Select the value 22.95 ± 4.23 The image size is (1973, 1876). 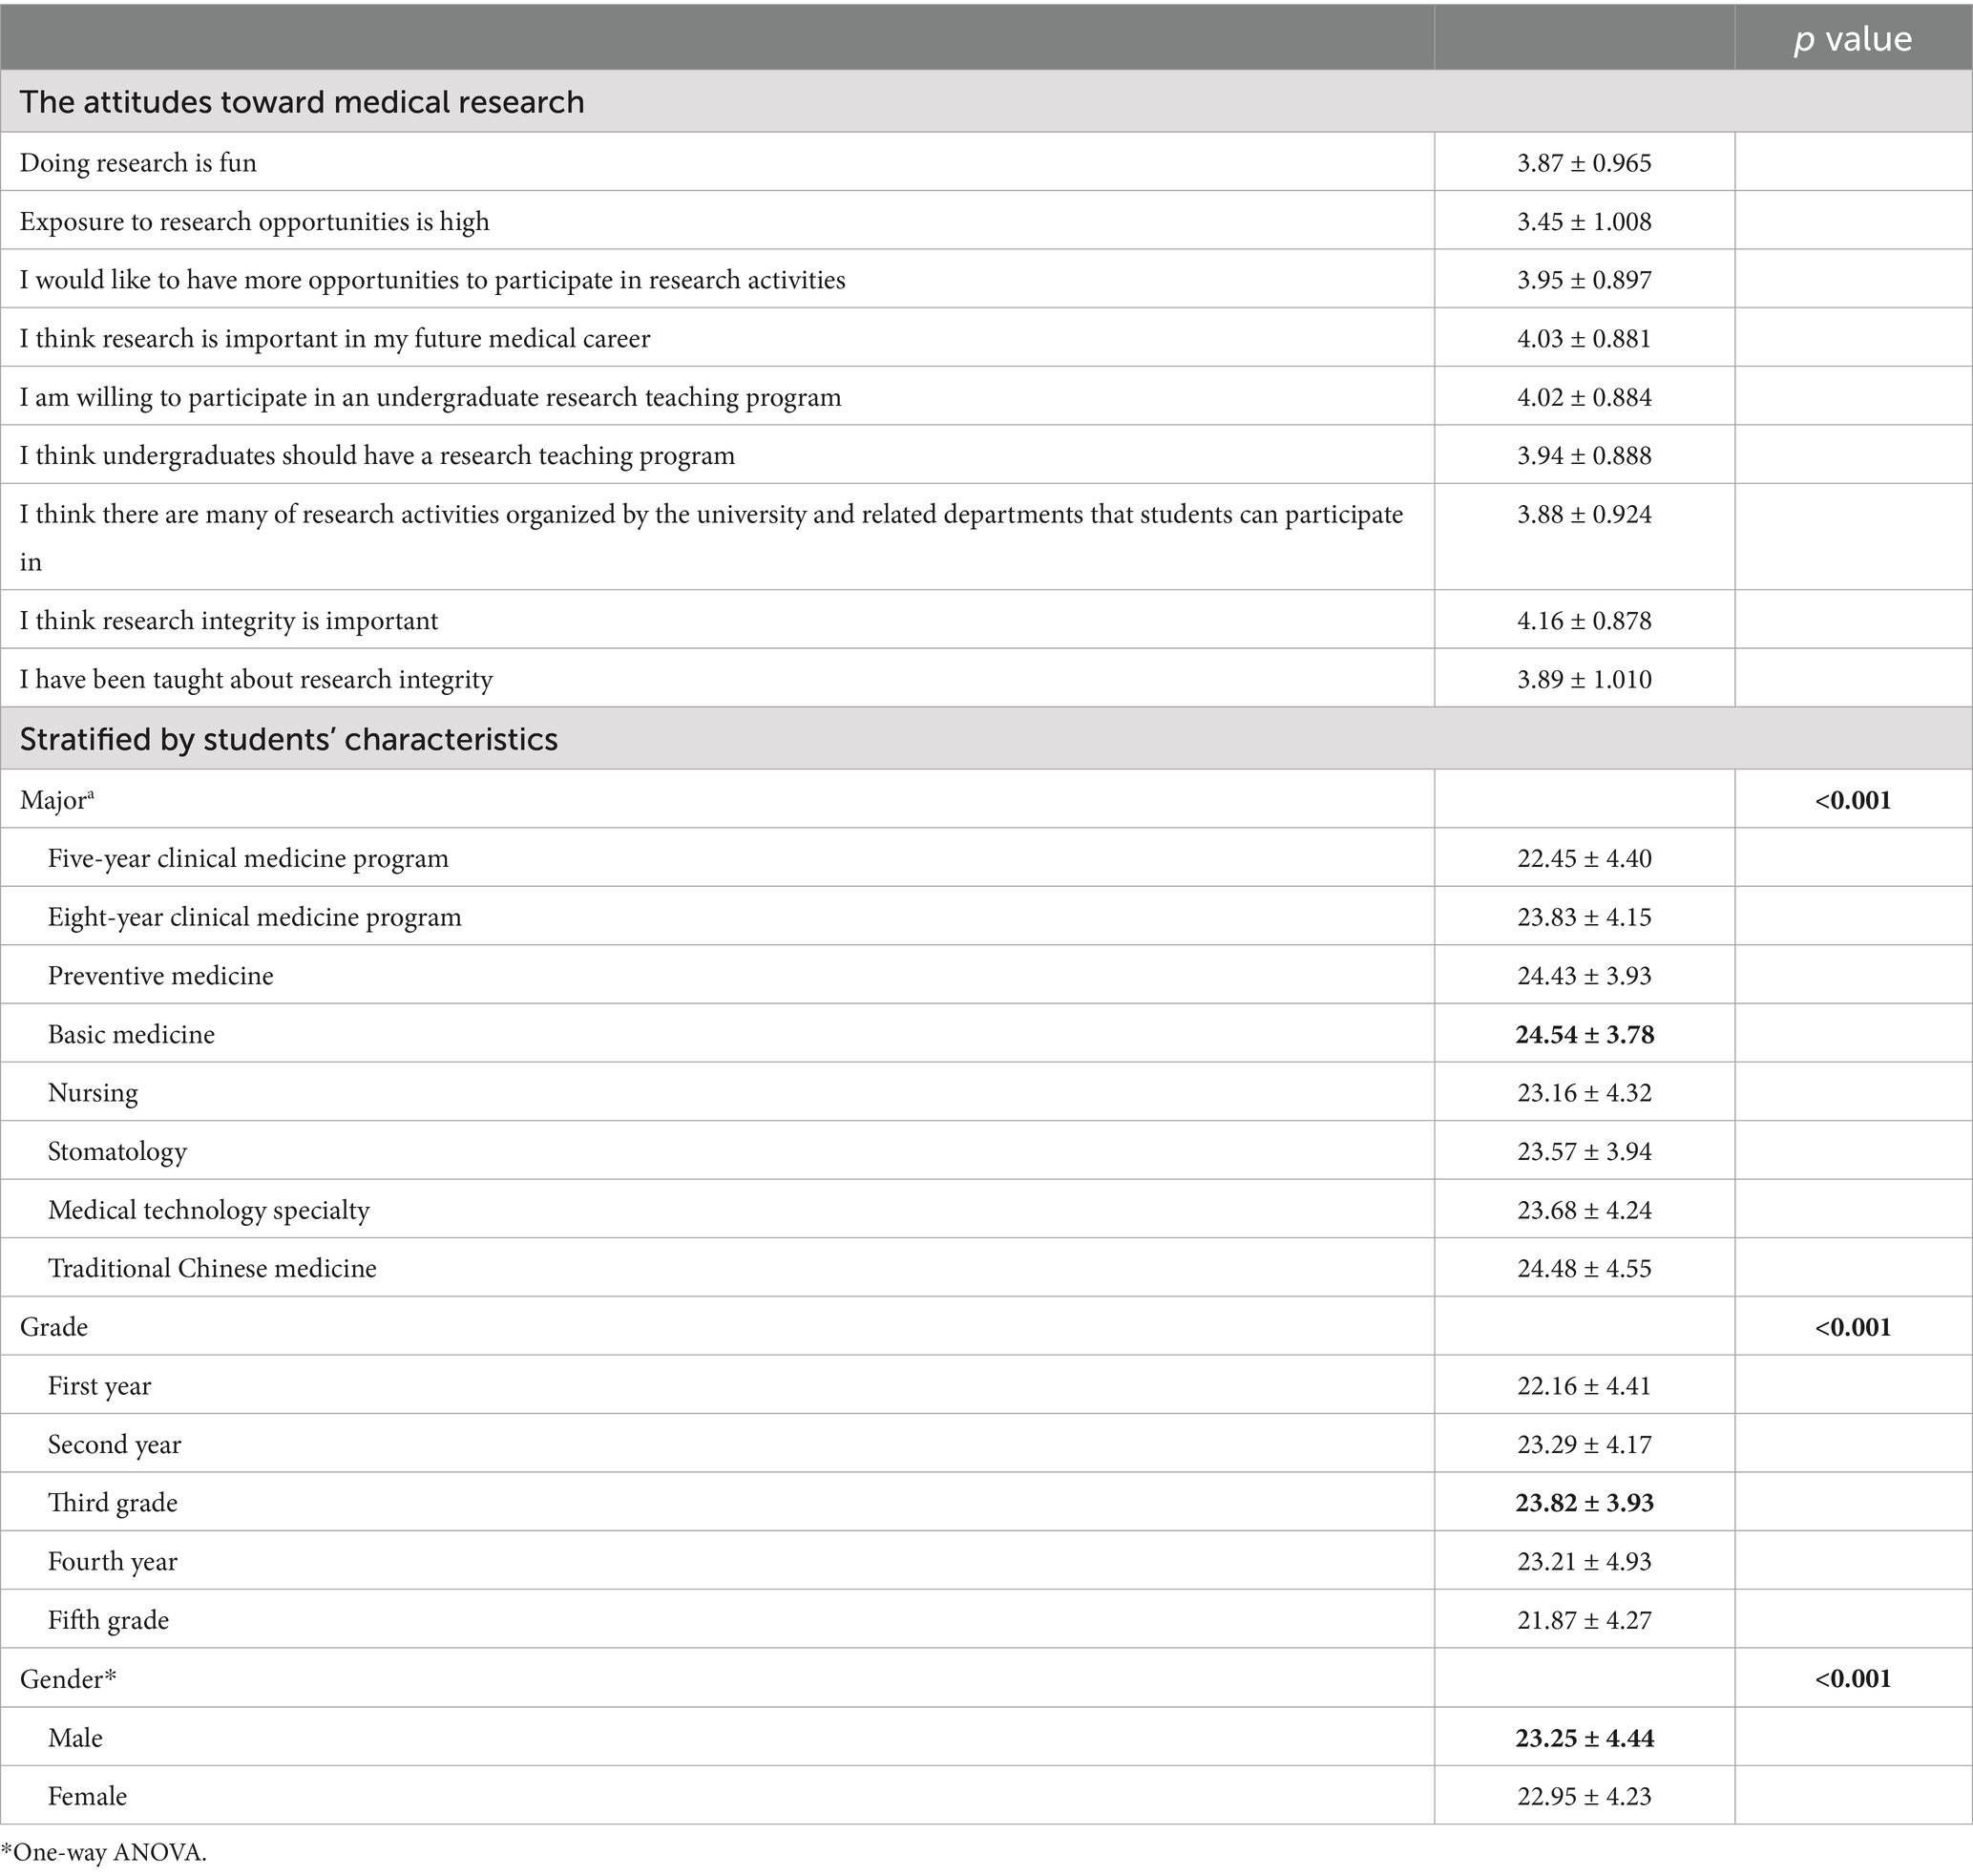click(1584, 1797)
